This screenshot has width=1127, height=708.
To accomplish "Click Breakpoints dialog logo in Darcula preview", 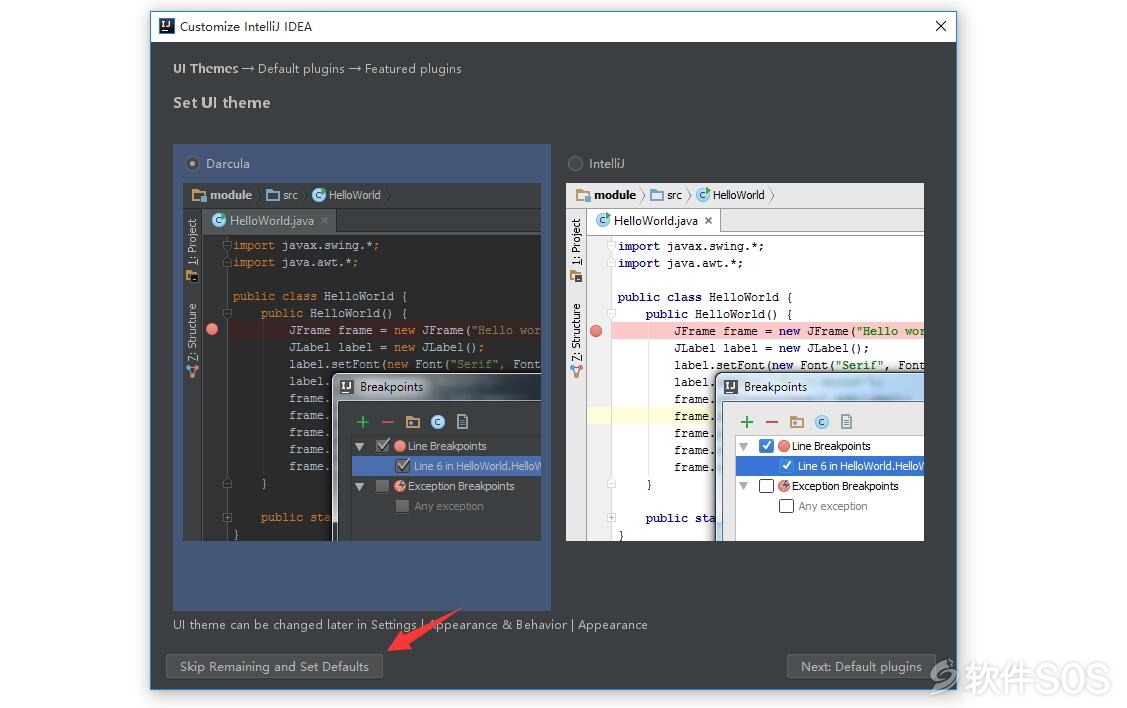I will (x=347, y=387).
